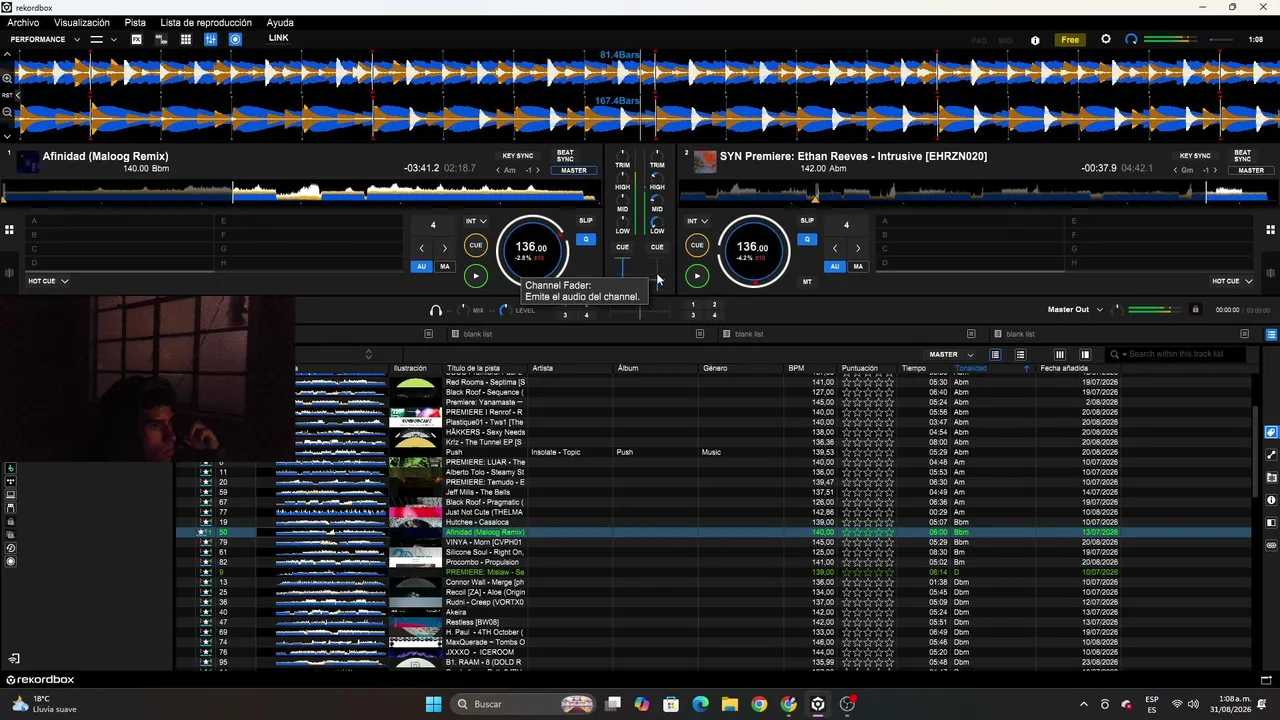Sort tracks by BPM column header
The height and width of the screenshot is (720, 1280).
pyautogui.click(x=796, y=368)
